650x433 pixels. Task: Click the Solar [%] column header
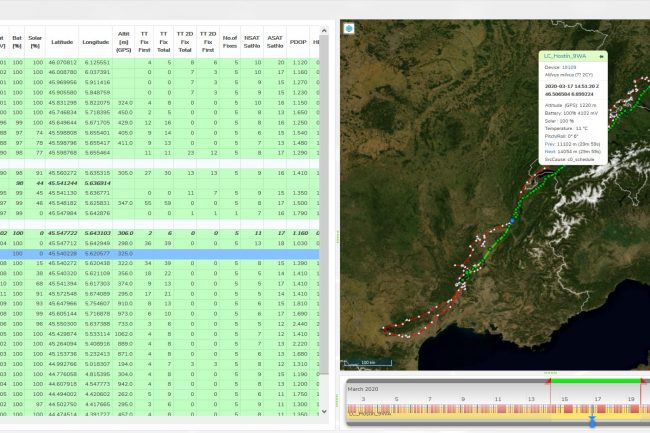click(34, 43)
